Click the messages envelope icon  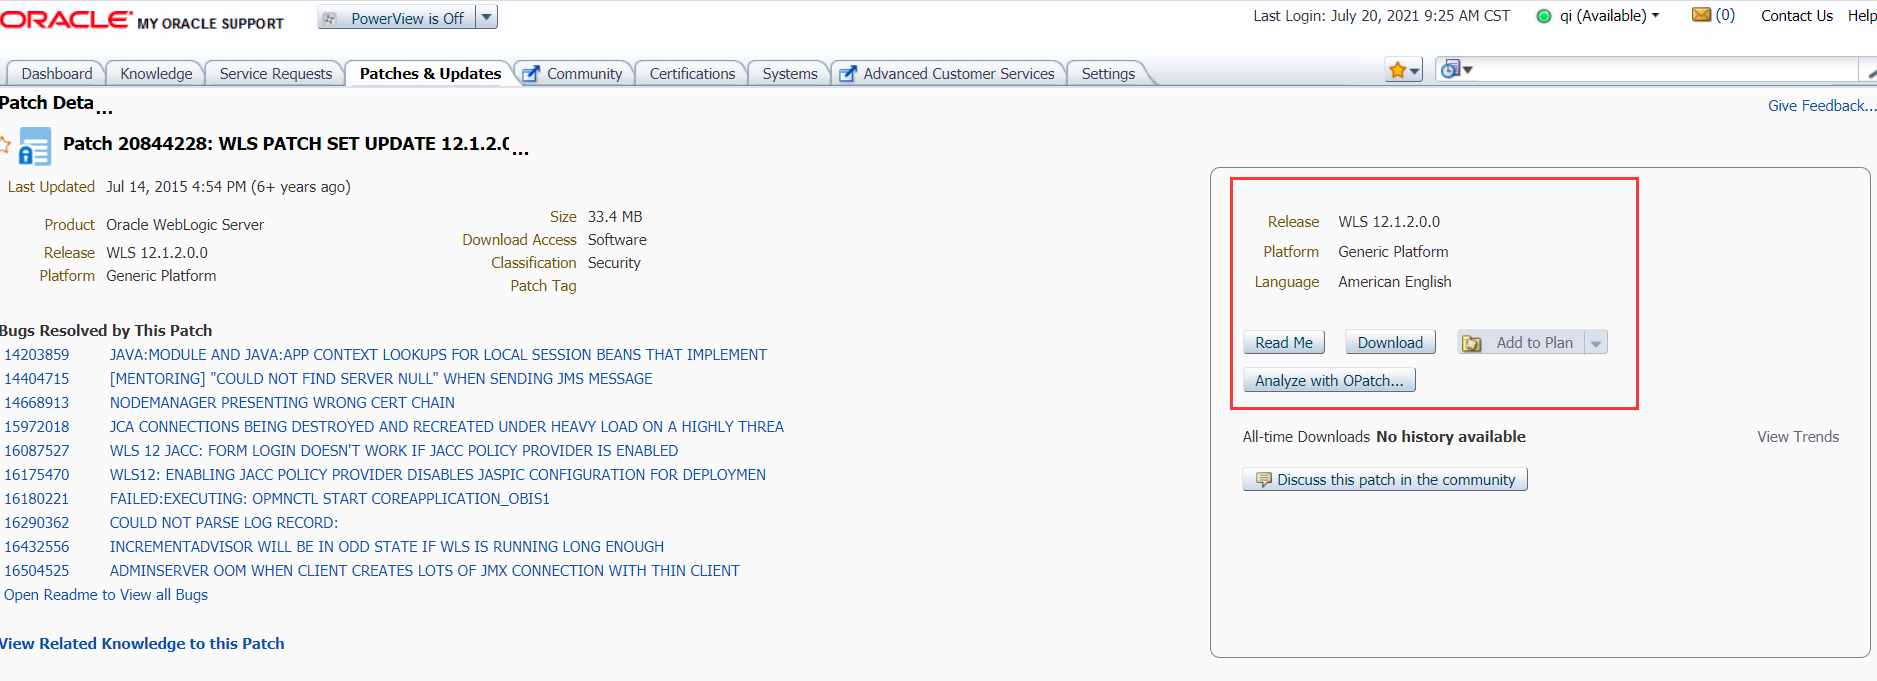coord(1701,15)
